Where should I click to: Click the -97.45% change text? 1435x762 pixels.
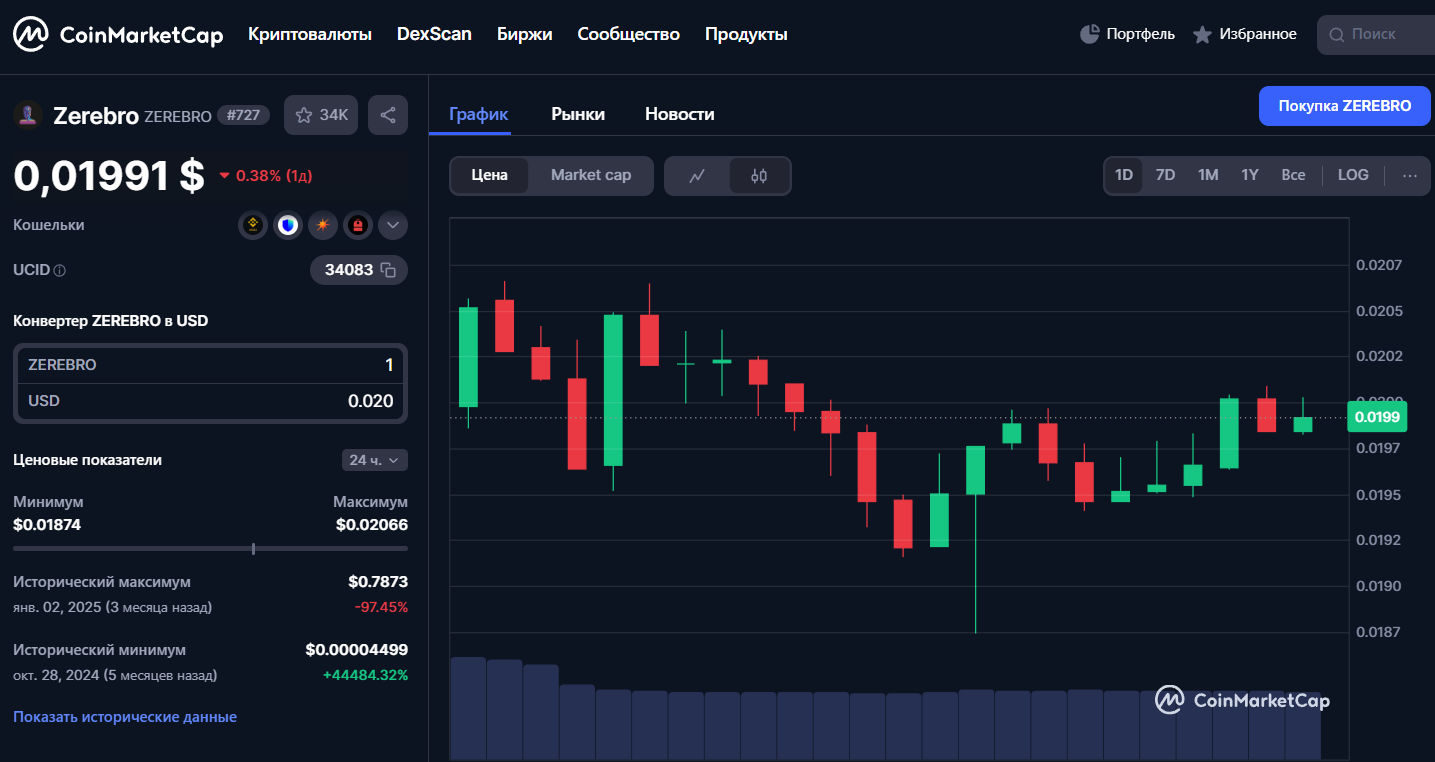click(x=381, y=607)
